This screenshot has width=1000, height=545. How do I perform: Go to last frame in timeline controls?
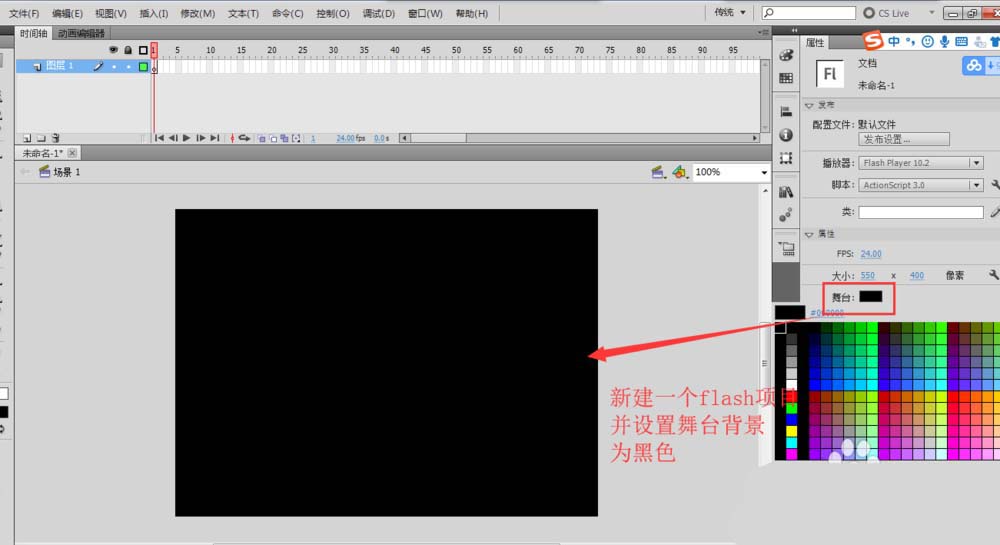(x=215, y=138)
